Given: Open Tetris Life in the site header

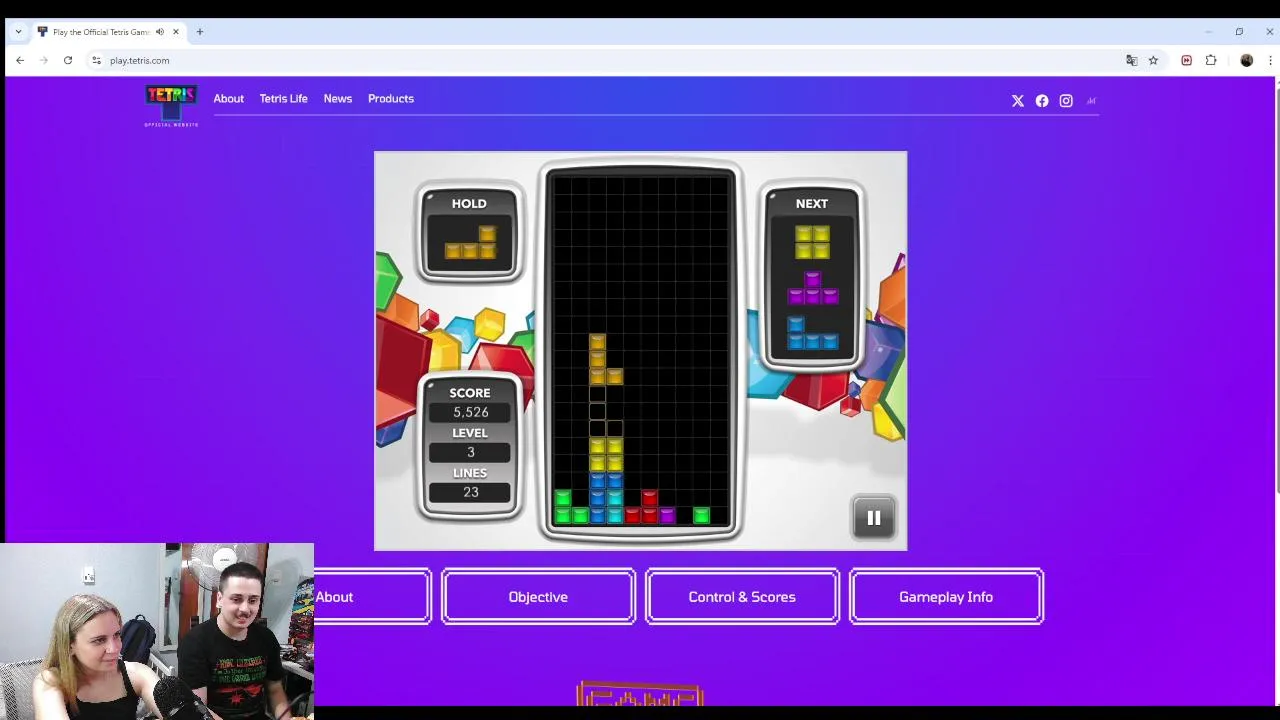Looking at the screenshot, I should pos(283,99).
